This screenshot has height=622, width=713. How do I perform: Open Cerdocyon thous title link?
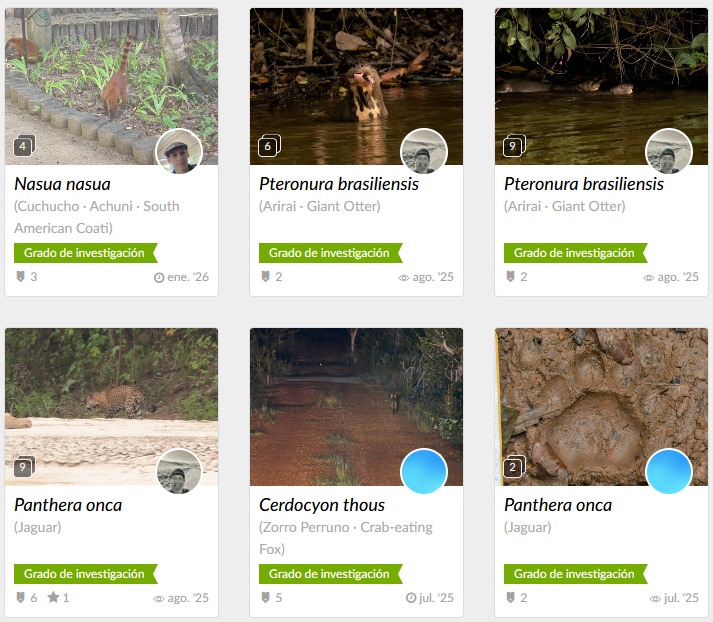point(322,505)
